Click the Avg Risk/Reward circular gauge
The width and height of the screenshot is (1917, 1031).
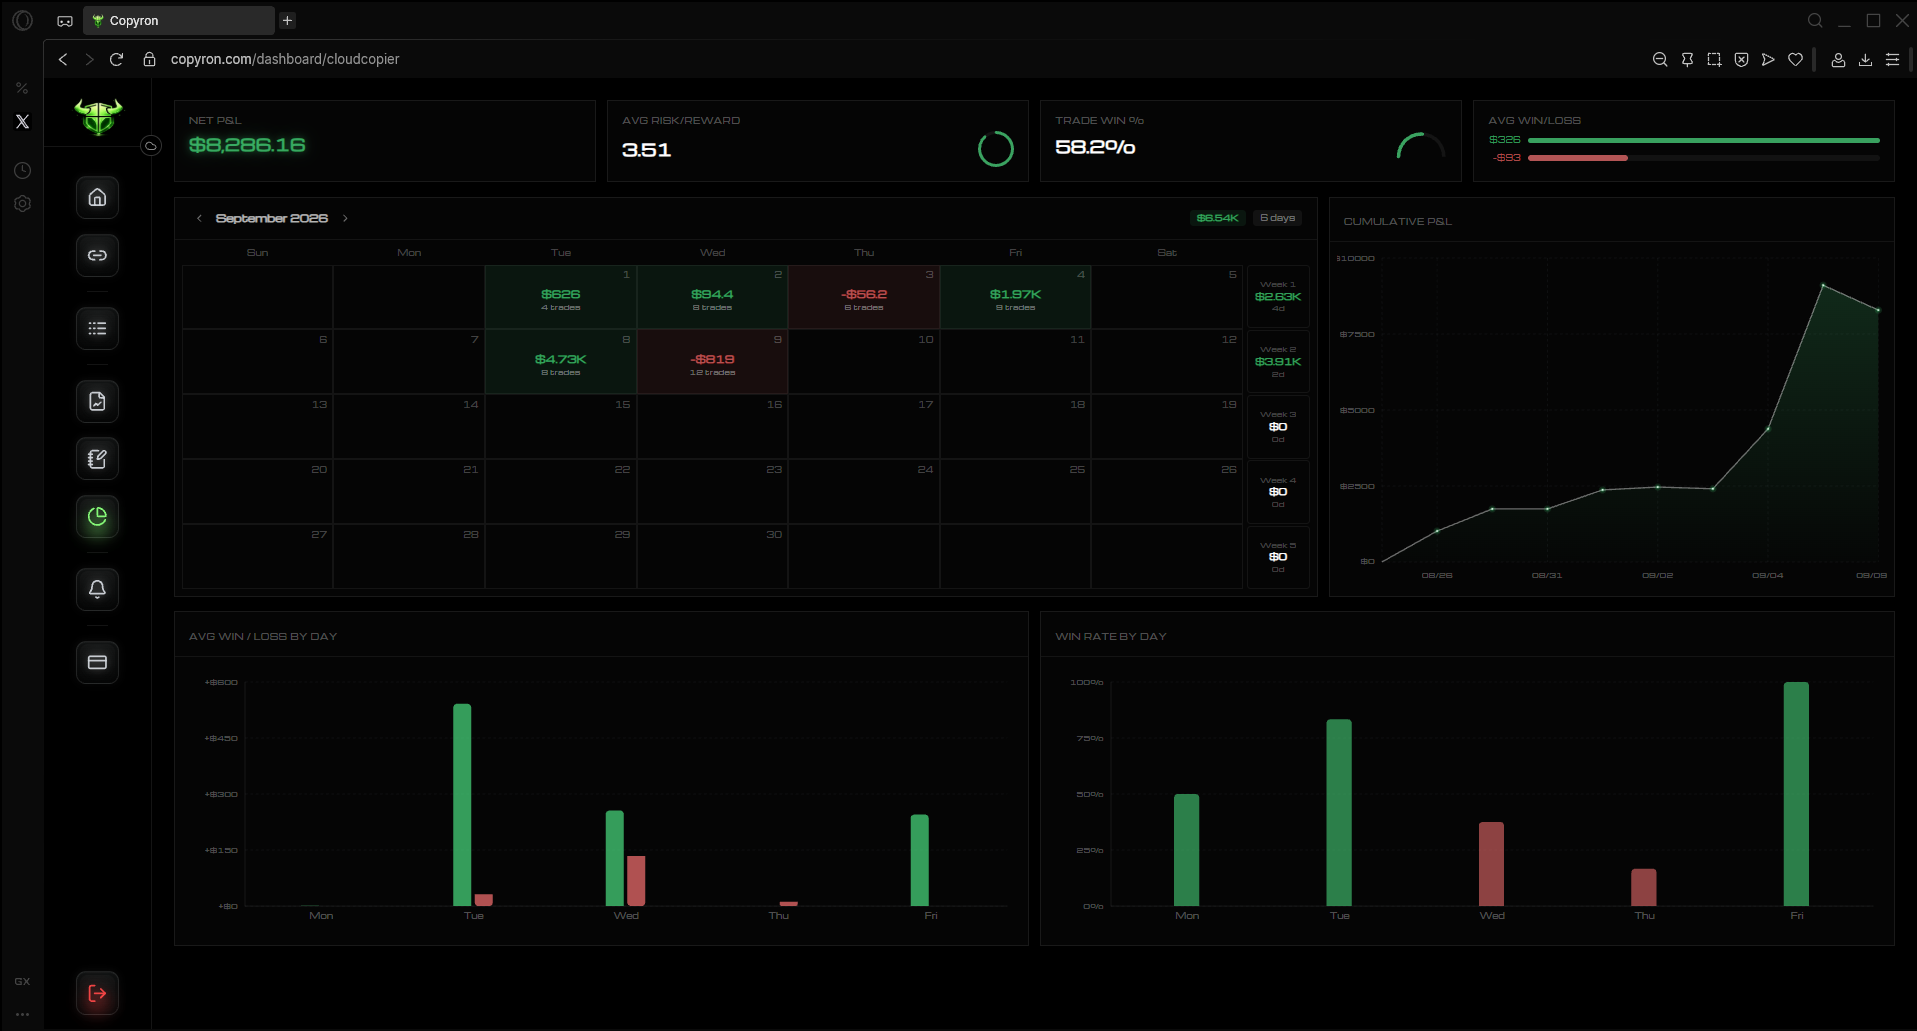(x=995, y=149)
